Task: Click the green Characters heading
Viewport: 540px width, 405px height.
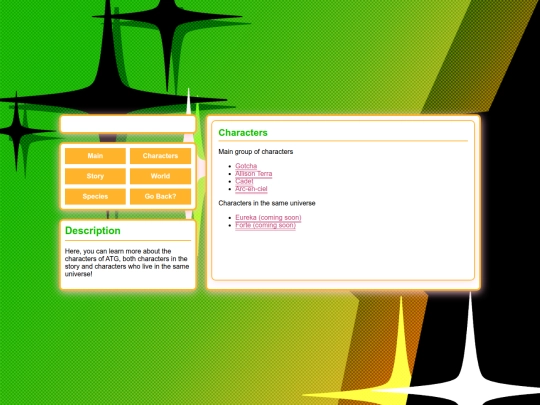Action: [243, 133]
